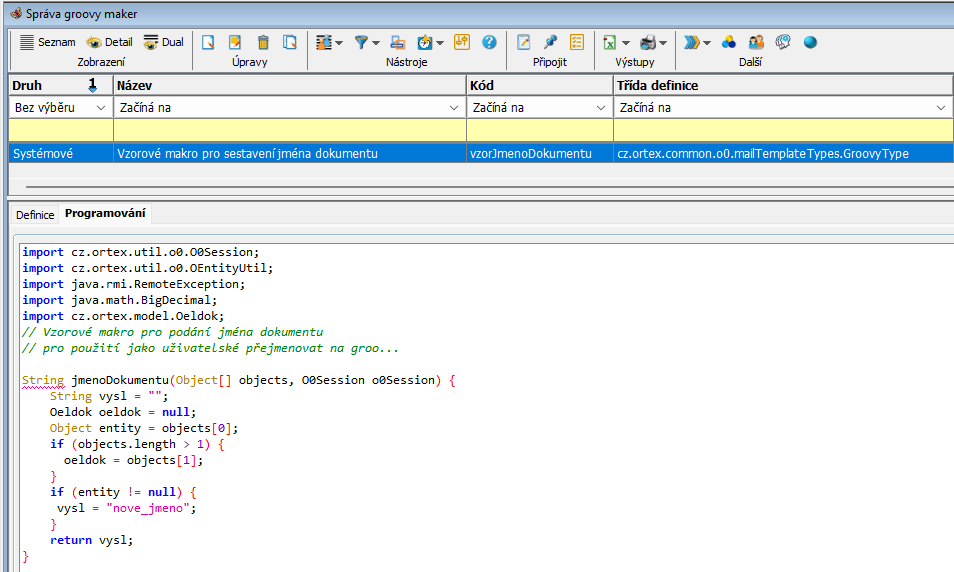This screenshot has width=954, height=572.
Task: Click the two-people users icon in Další
Action: [756, 42]
